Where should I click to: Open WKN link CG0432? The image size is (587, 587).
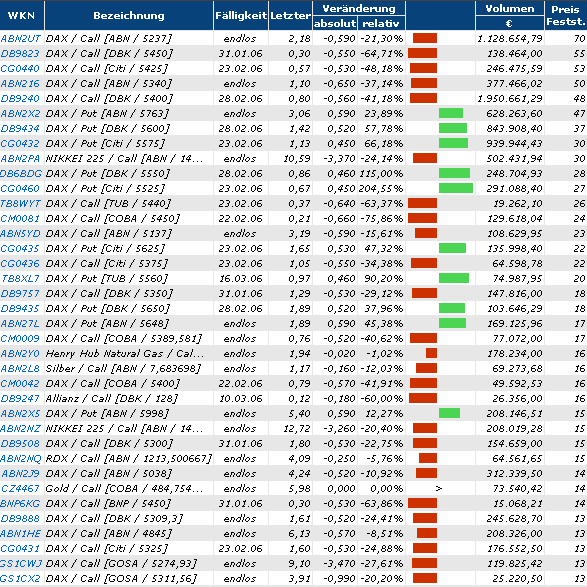click(x=20, y=143)
